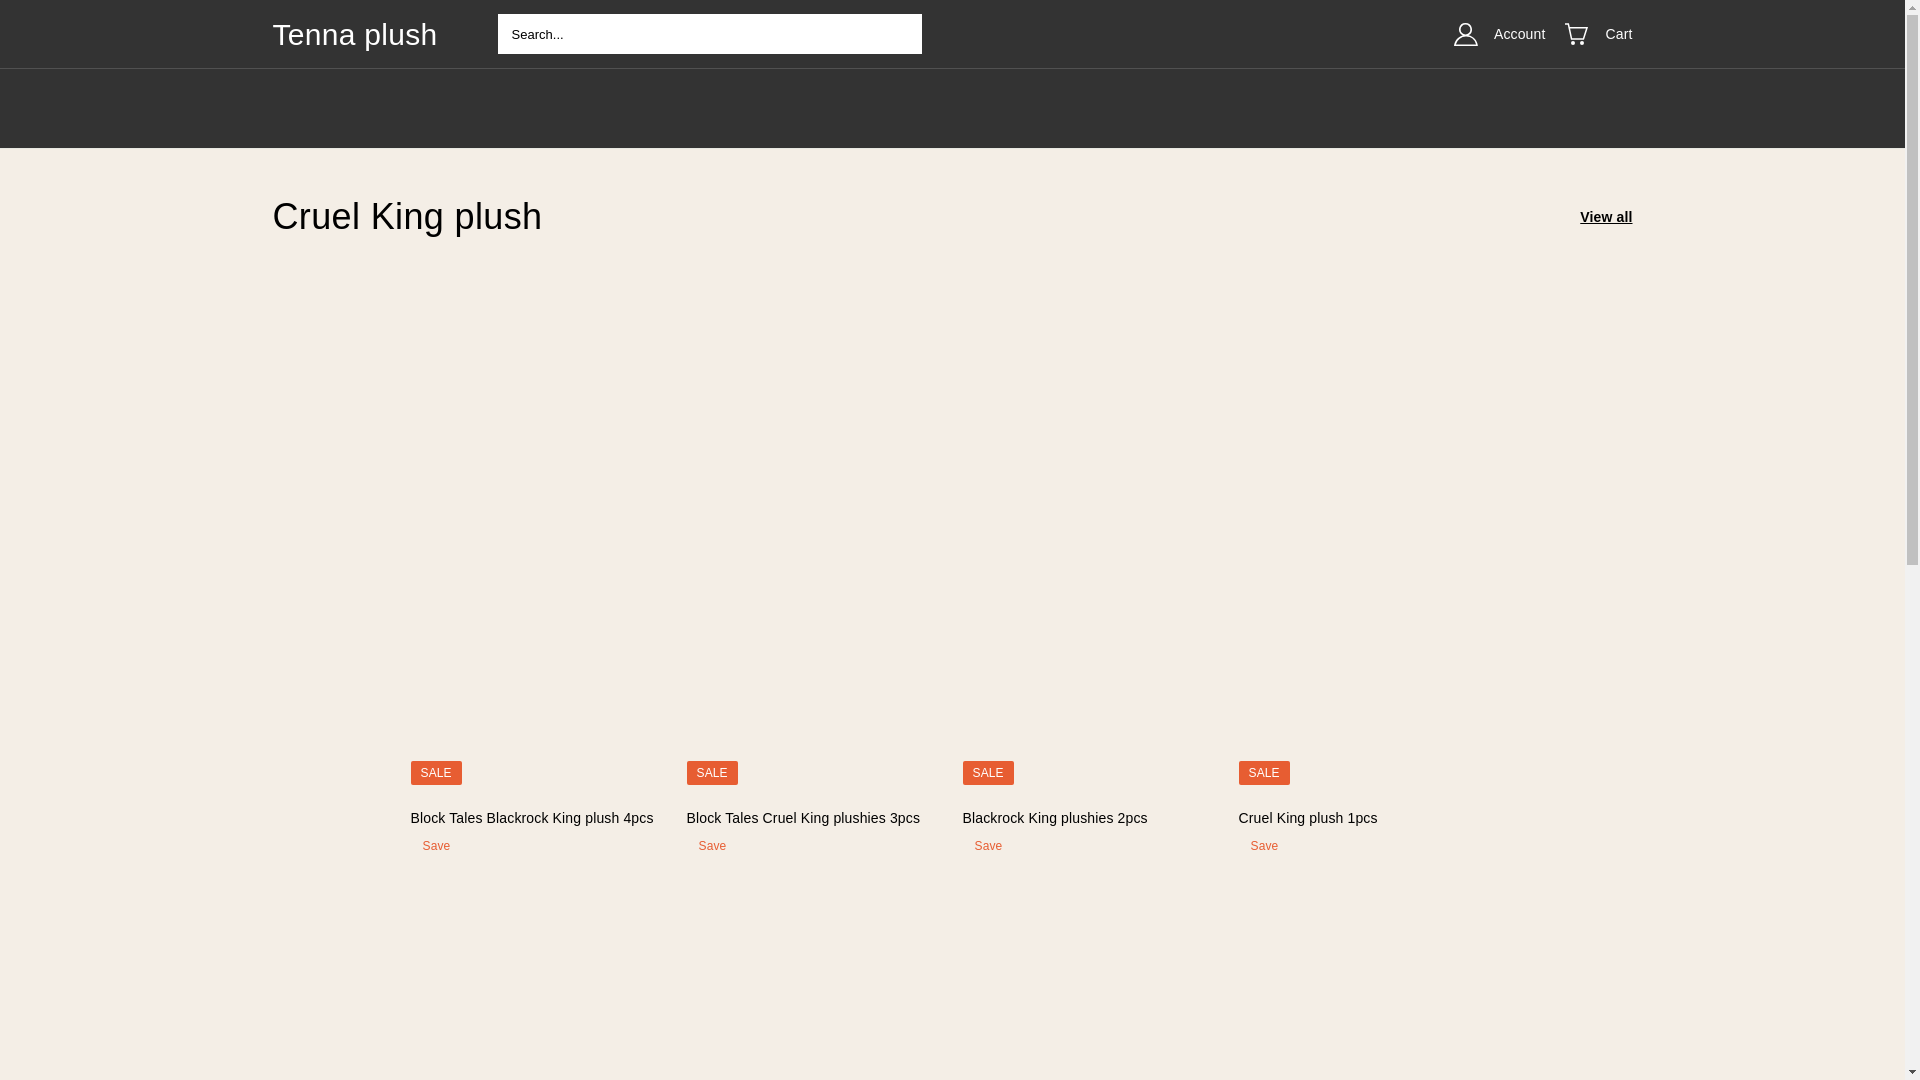Open Block Tales Cruel King plushies 3pcs

802,818
